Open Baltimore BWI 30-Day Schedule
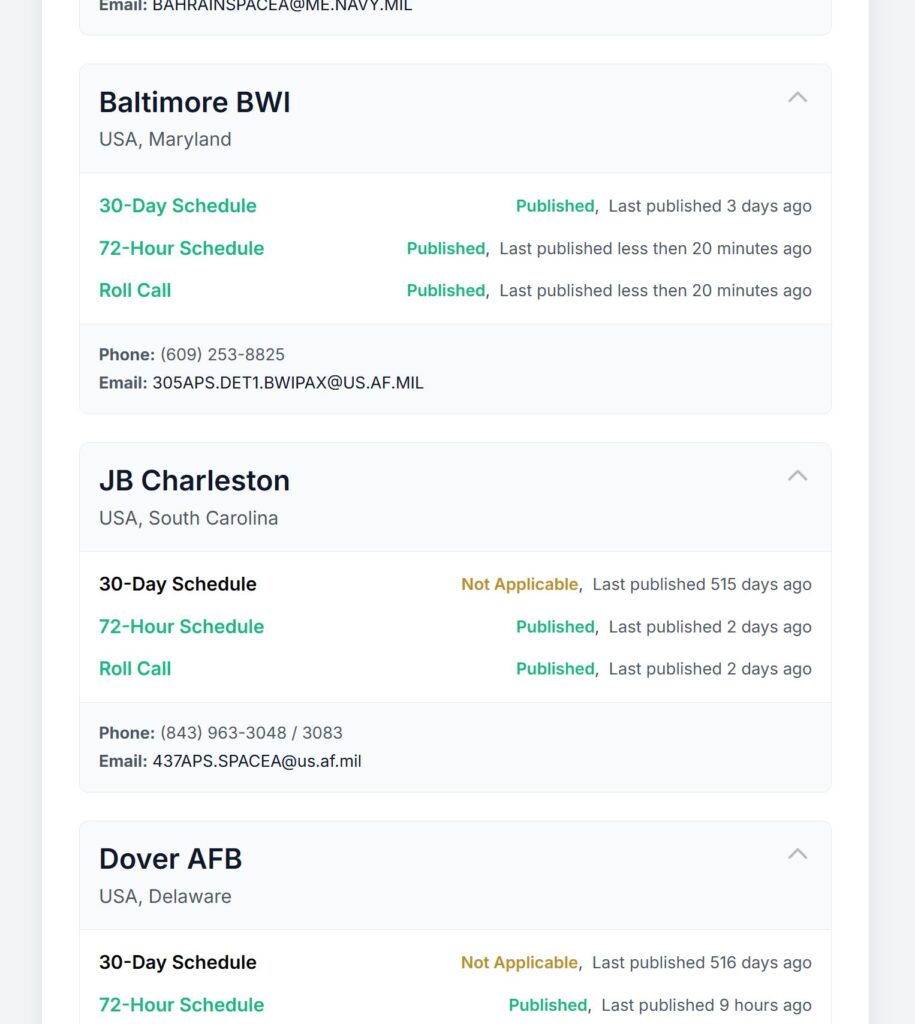915x1024 pixels. click(x=177, y=206)
